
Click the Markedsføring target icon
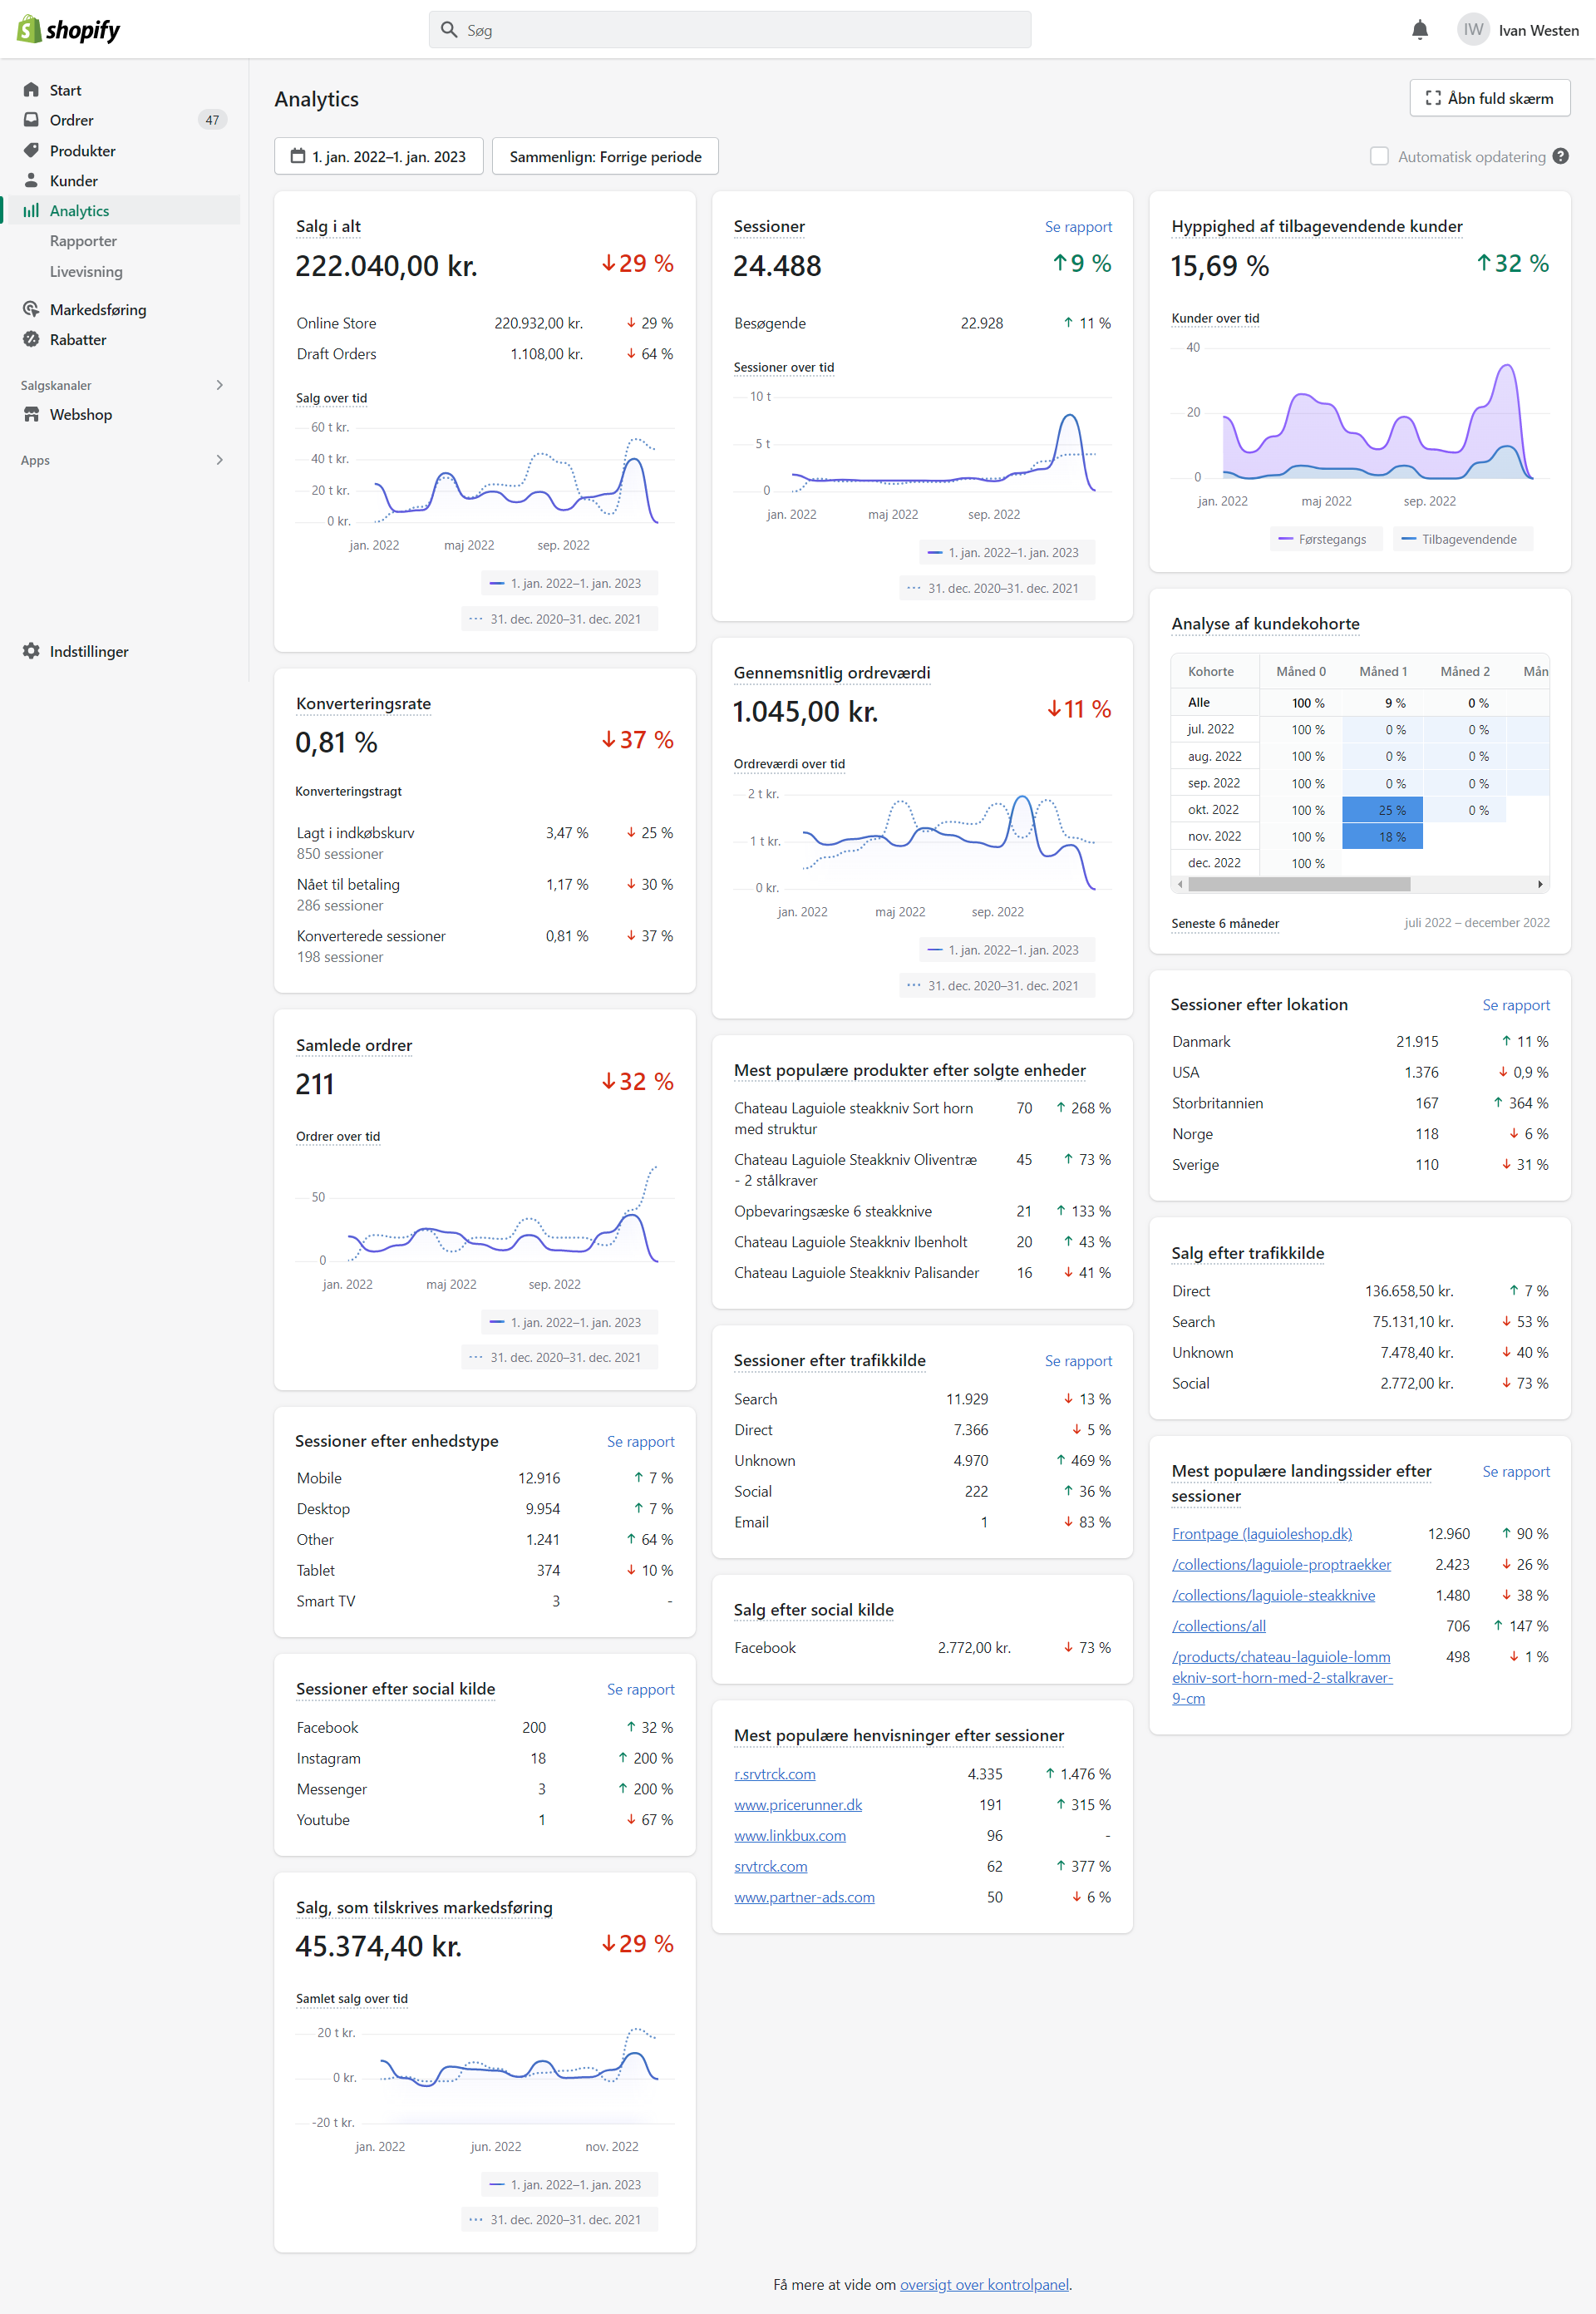click(31, 309)
